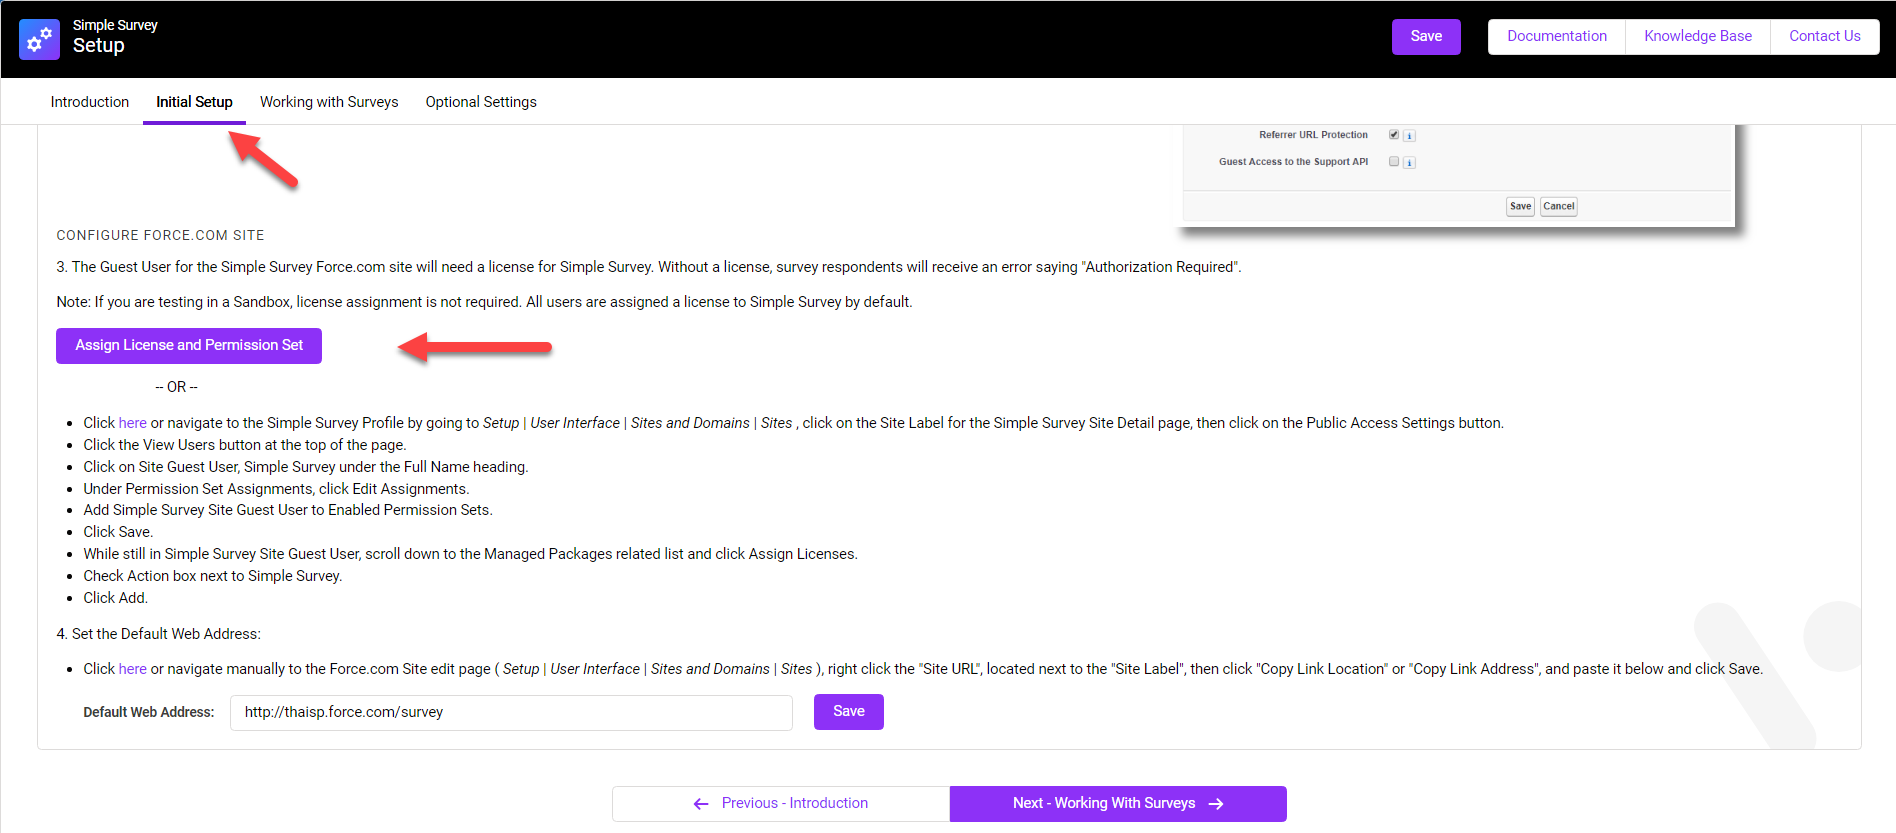Click 'Add Simple Survey Site Guest User' bullet
The width and height of the screenshot is (1896, 833).
point(288,510)
